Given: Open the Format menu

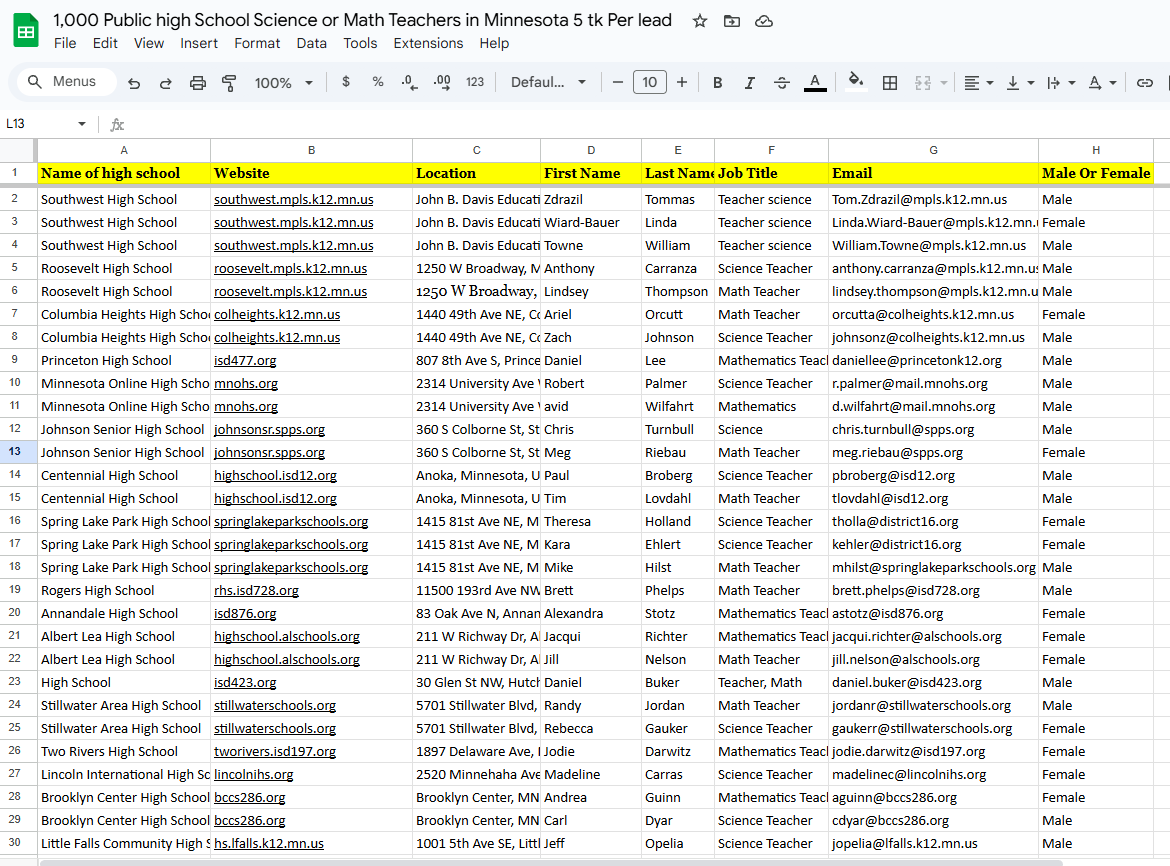Looking at the screenshot, I should [x=257, y=43].
